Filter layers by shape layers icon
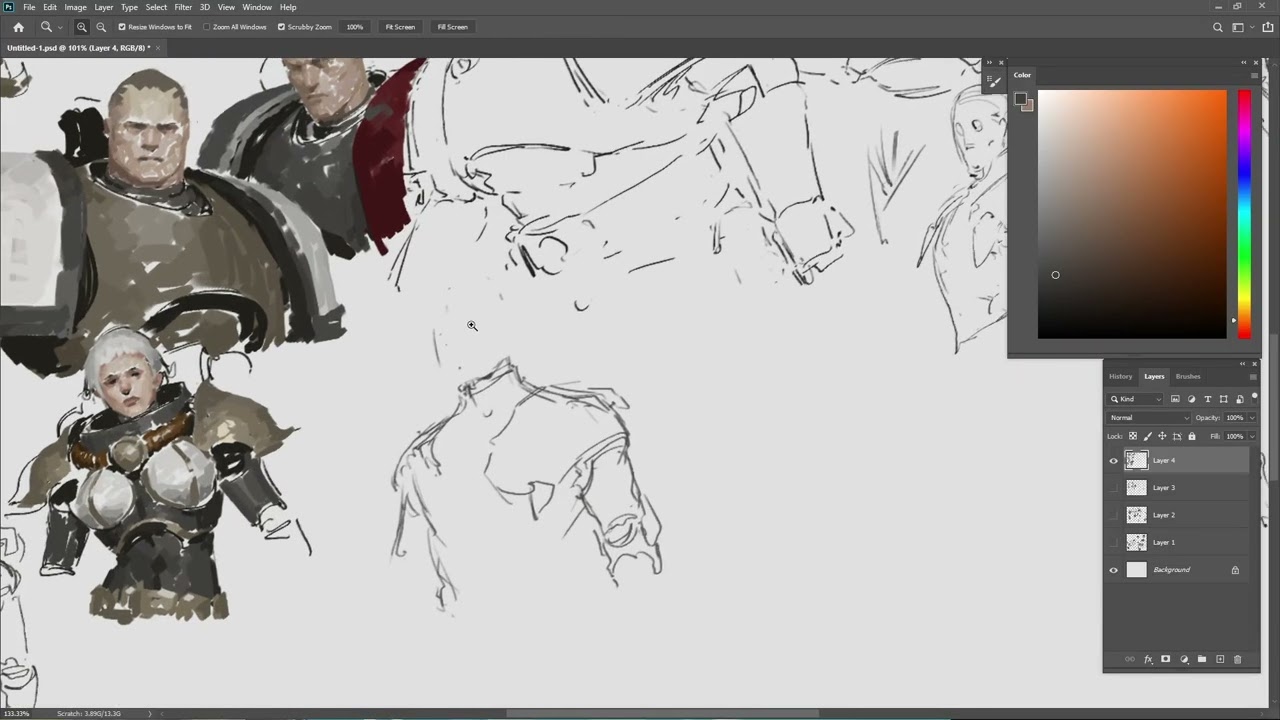This screenshot has height=720, width=1280. 1223,399
